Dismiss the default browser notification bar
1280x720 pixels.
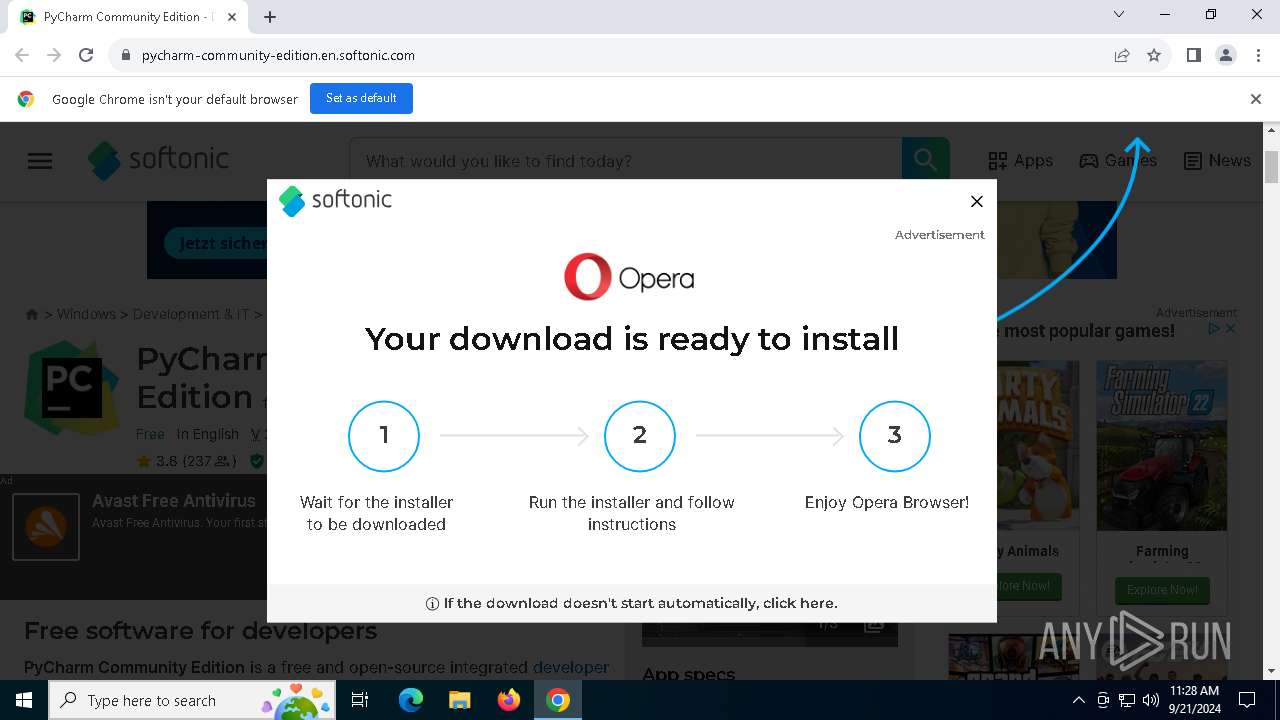click(x=1255, y=99)
